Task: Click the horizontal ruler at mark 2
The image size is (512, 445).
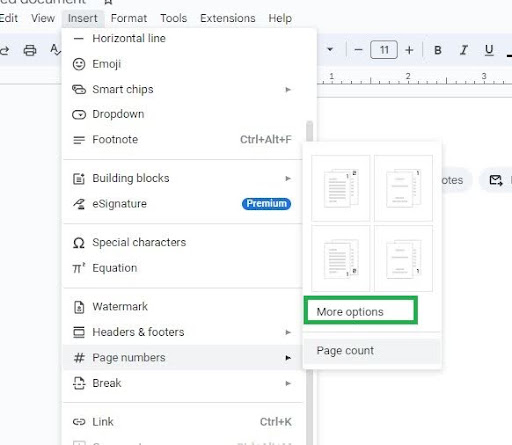Action: (408, 77)
